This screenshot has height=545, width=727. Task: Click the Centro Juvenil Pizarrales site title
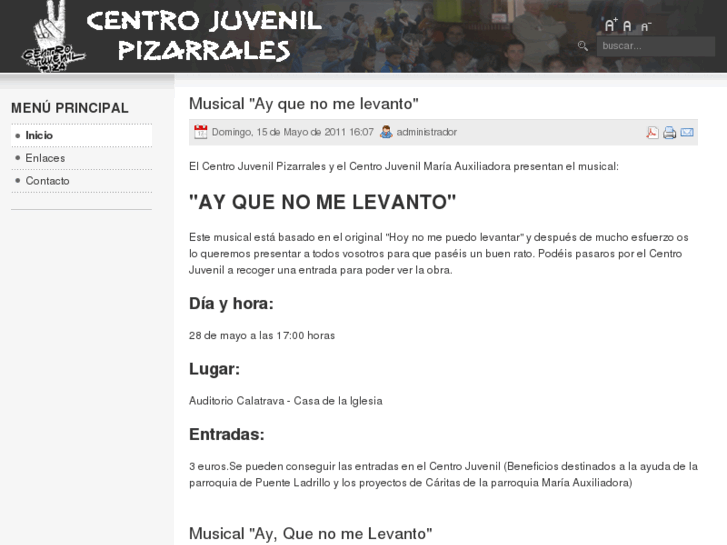[x=204, y=36]
